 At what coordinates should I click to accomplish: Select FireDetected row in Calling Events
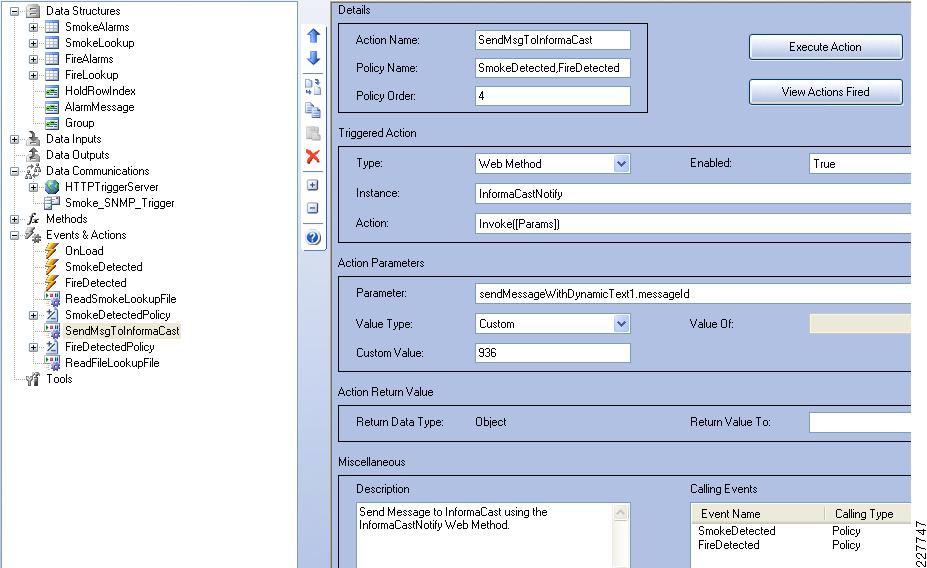(x=801, y=545)
